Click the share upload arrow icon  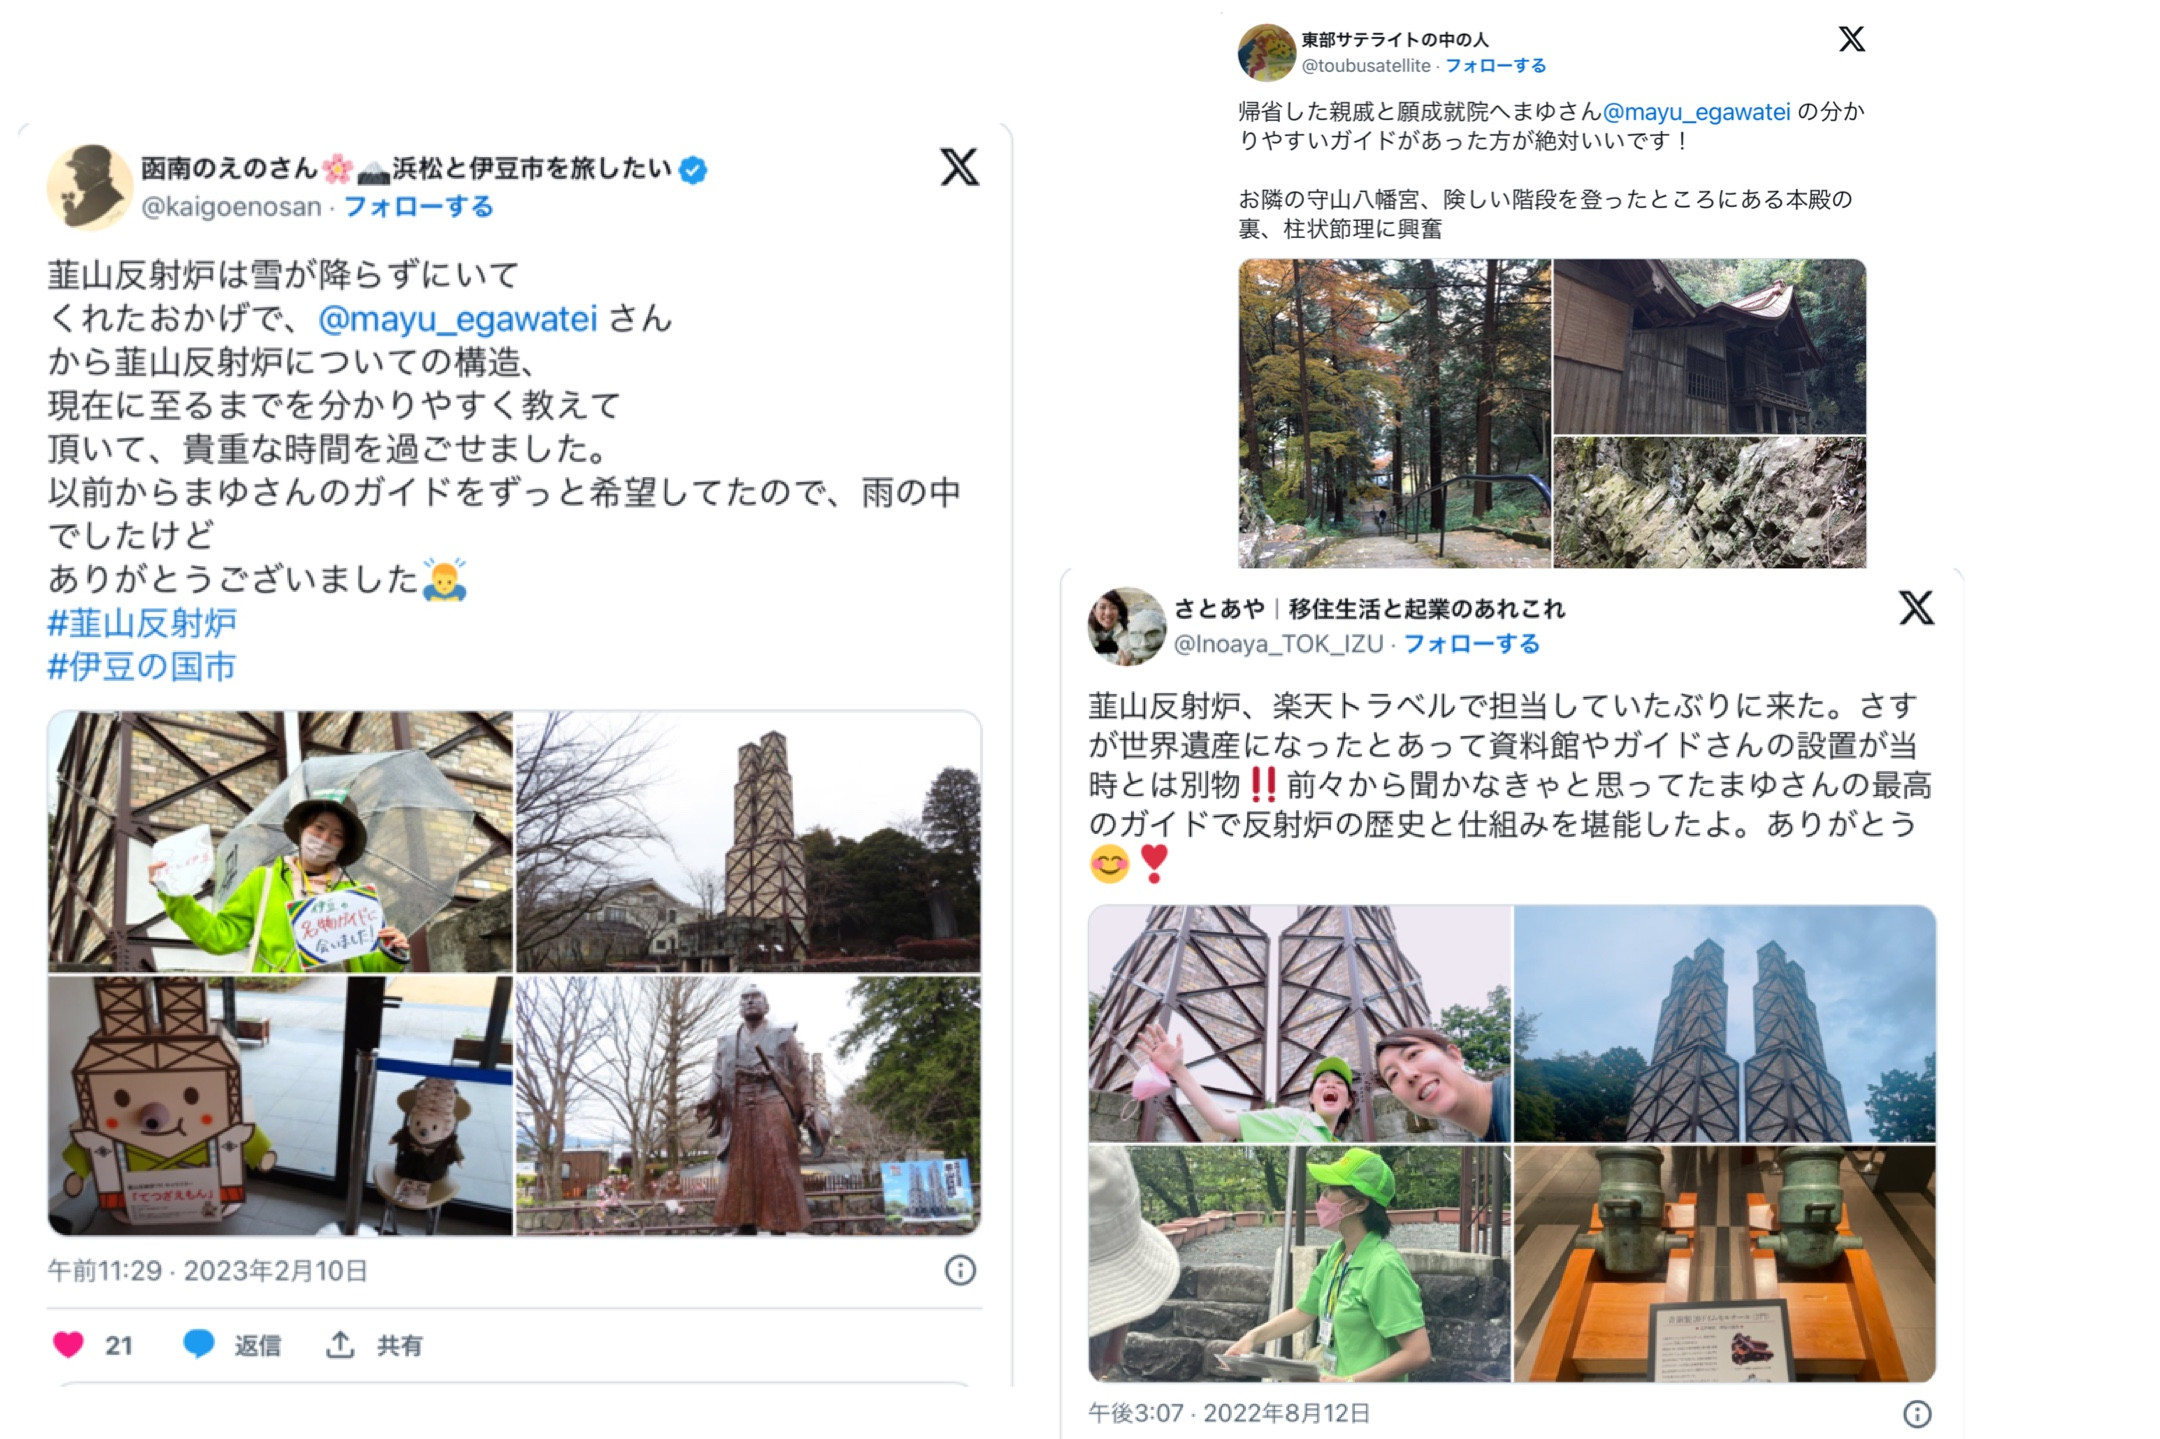coord(340,1345)
